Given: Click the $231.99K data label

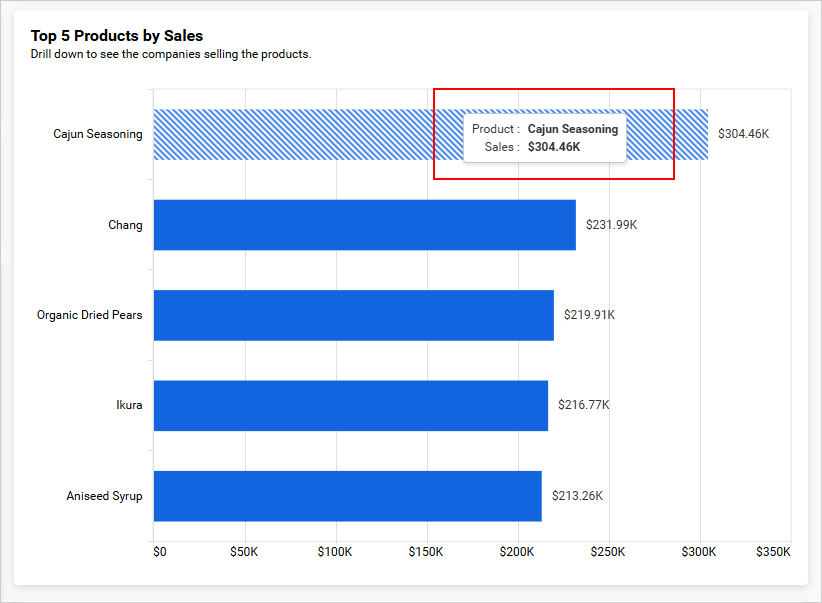Looking at the screenshot, I should [611, 225].
